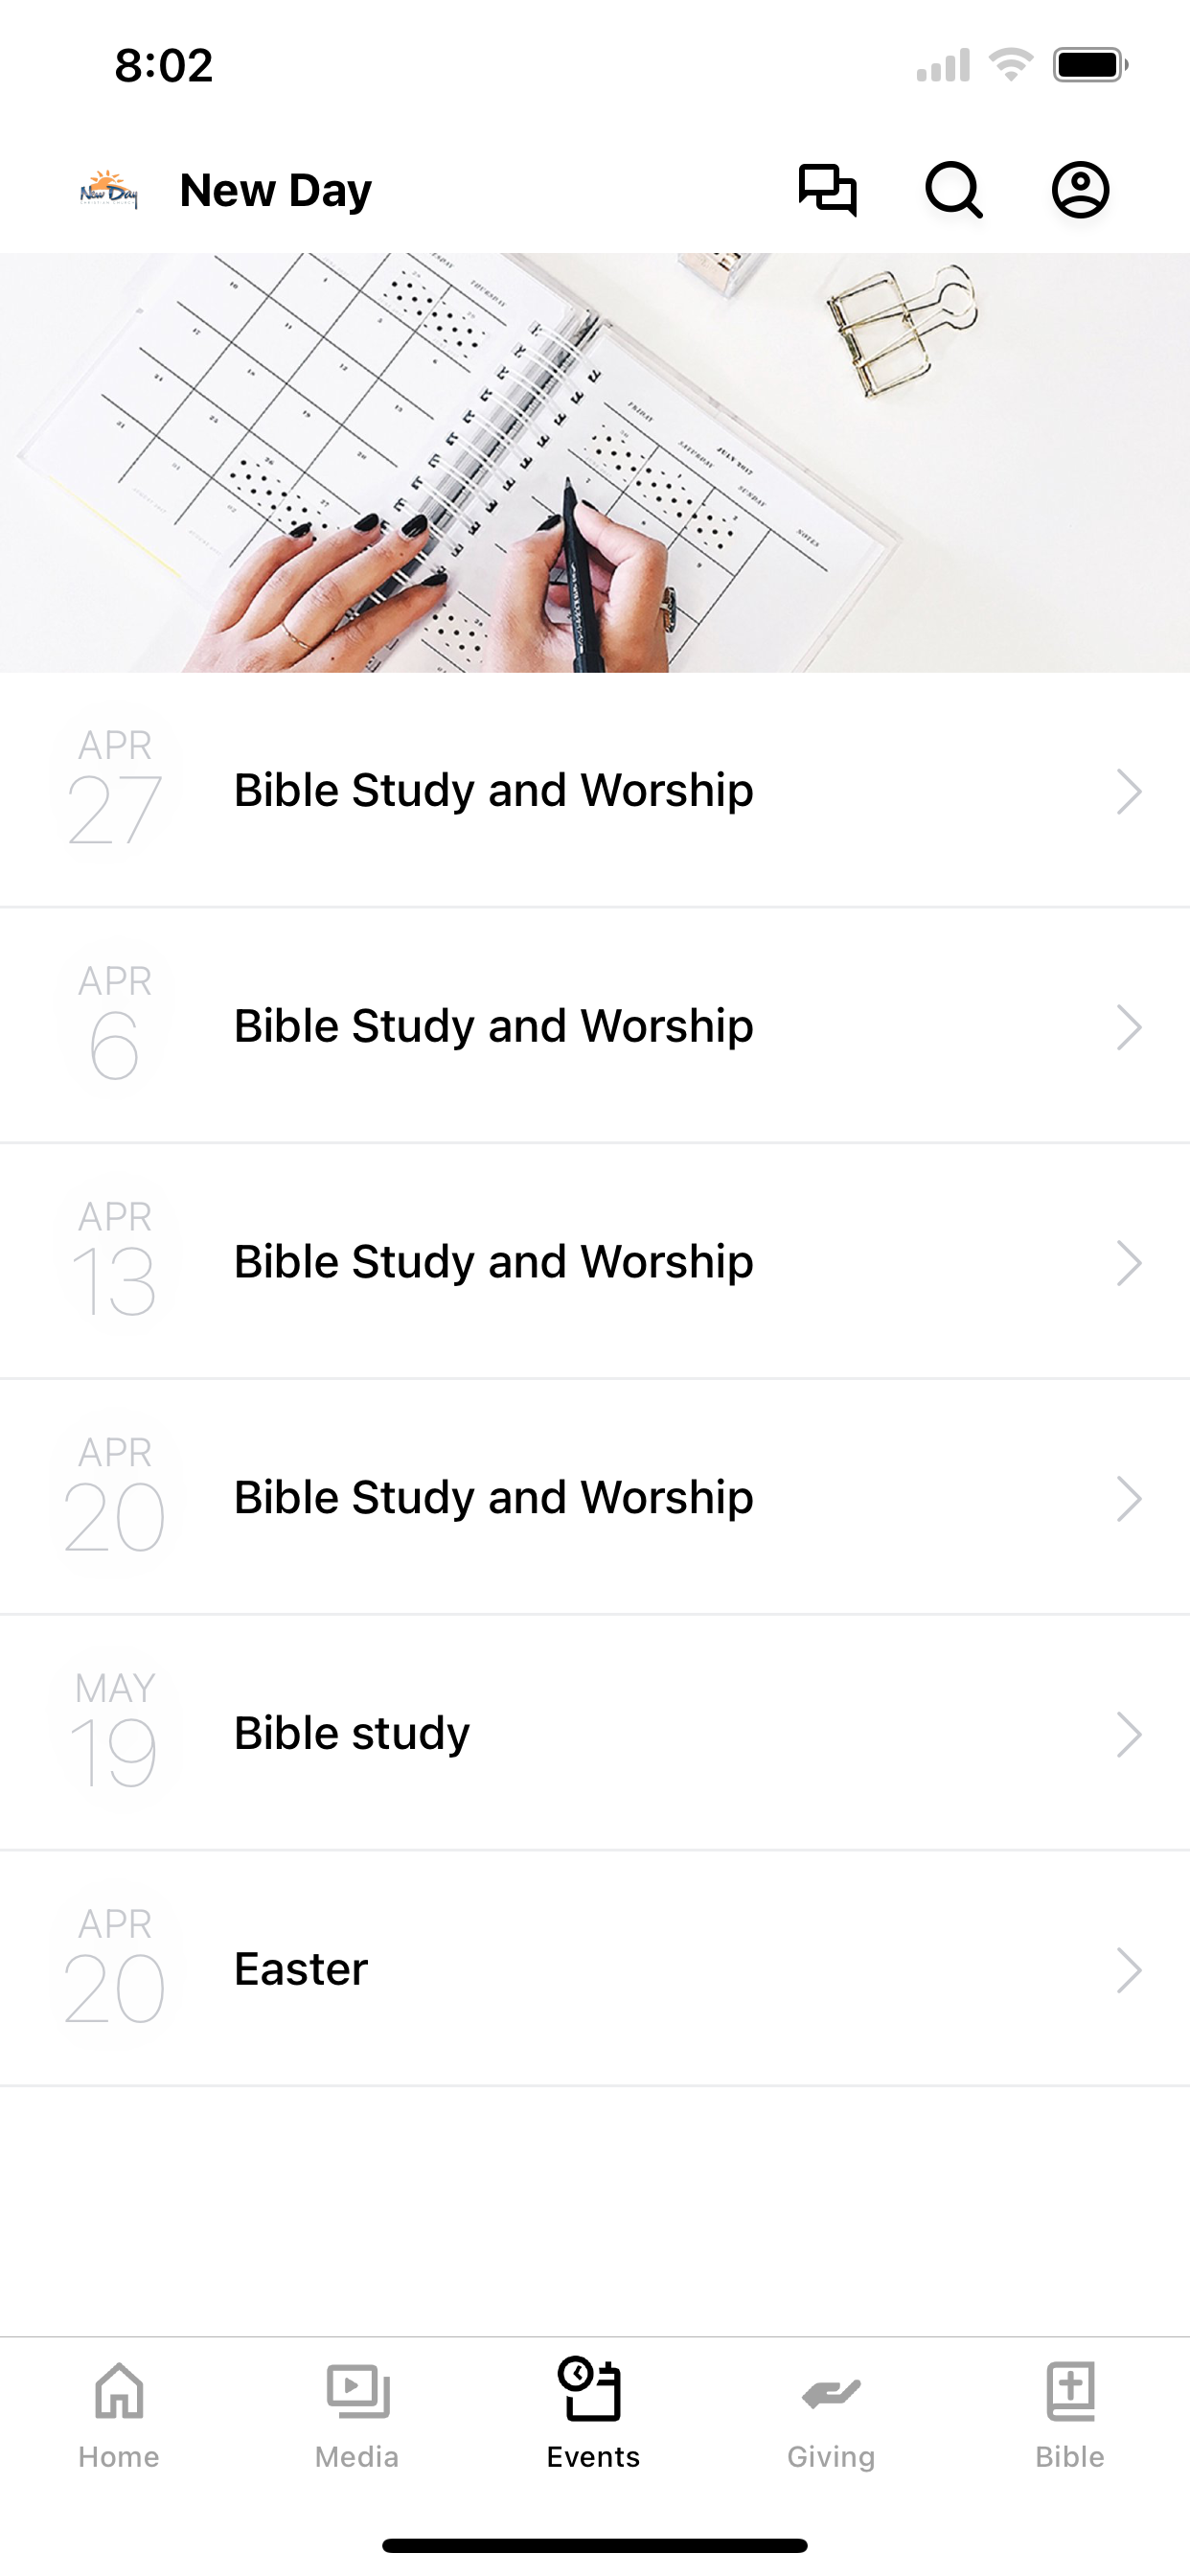Tap the Apr 20 Bible Study date badge
Image resolution: width=1190 pixels, height=2576 pixels.
tap(114, 1496)
